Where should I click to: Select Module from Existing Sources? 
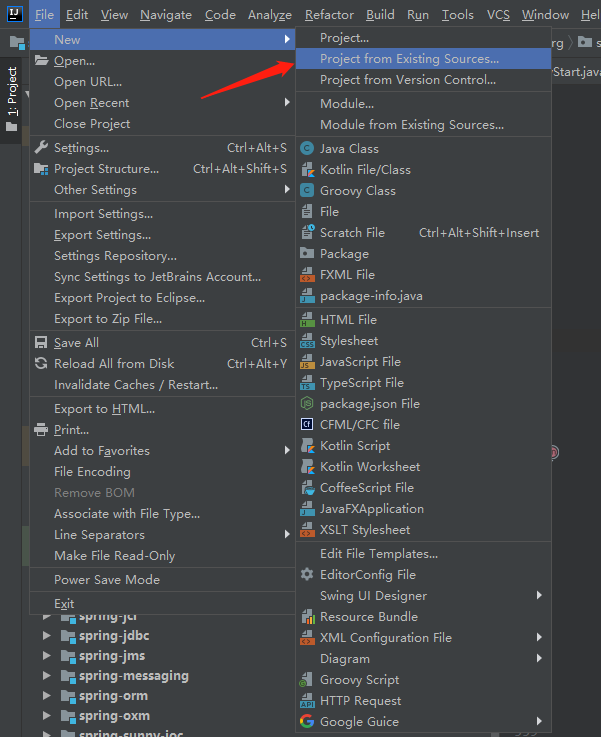(423, 125)
